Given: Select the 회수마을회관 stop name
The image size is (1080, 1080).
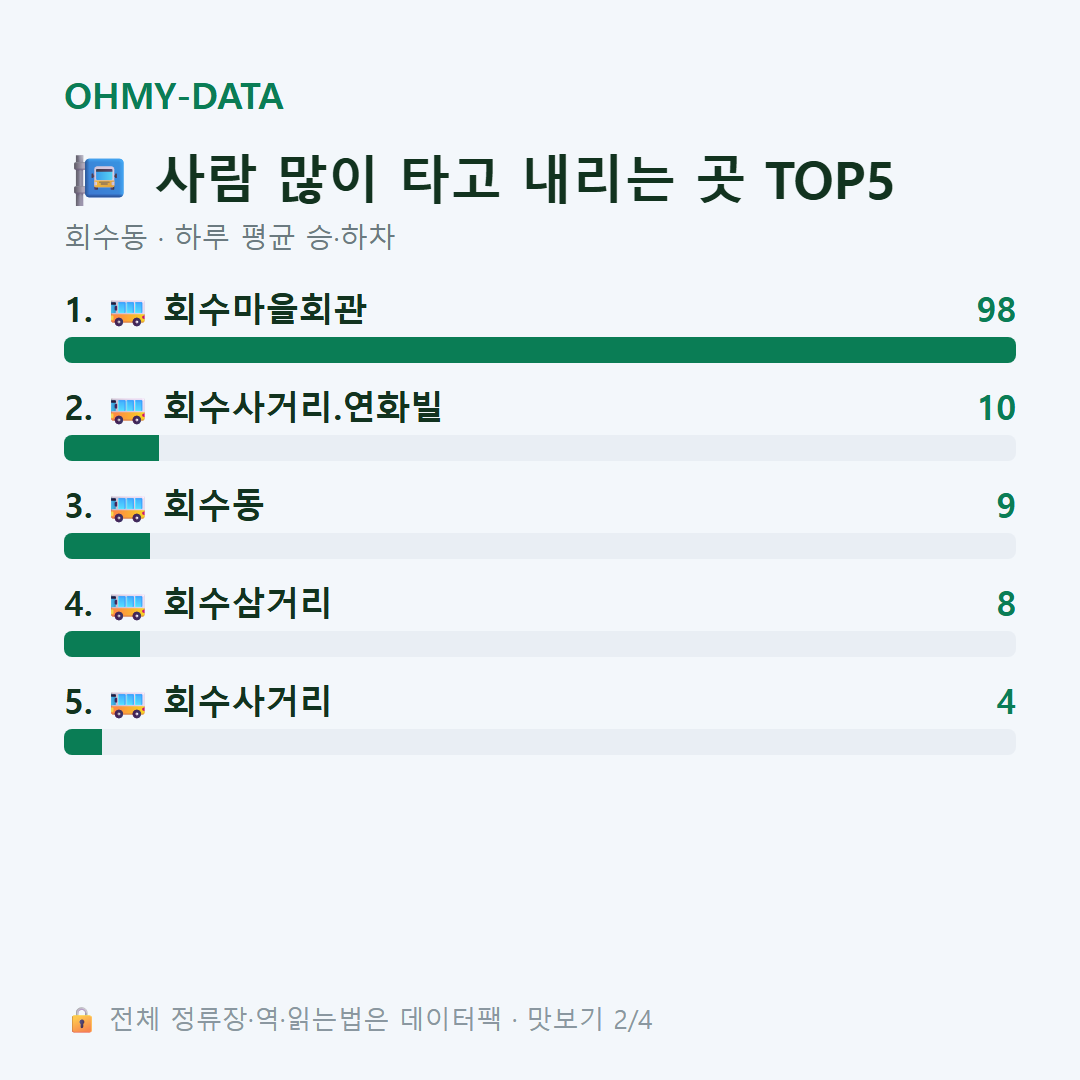Looking at the screenshot, I should (x=265, y=309).
